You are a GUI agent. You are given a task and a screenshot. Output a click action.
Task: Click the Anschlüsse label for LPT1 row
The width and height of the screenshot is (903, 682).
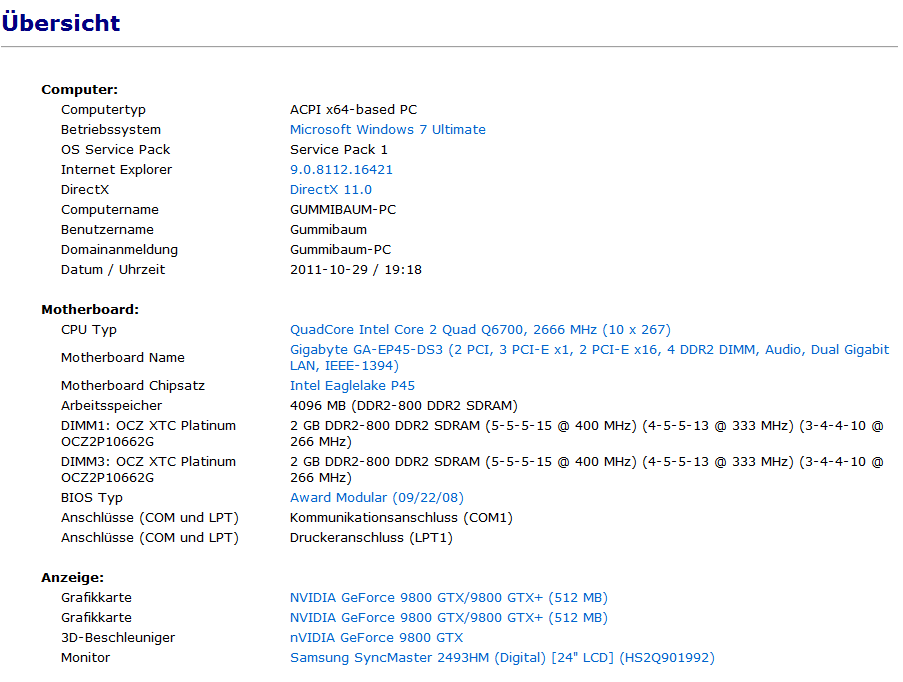point(150,538)
